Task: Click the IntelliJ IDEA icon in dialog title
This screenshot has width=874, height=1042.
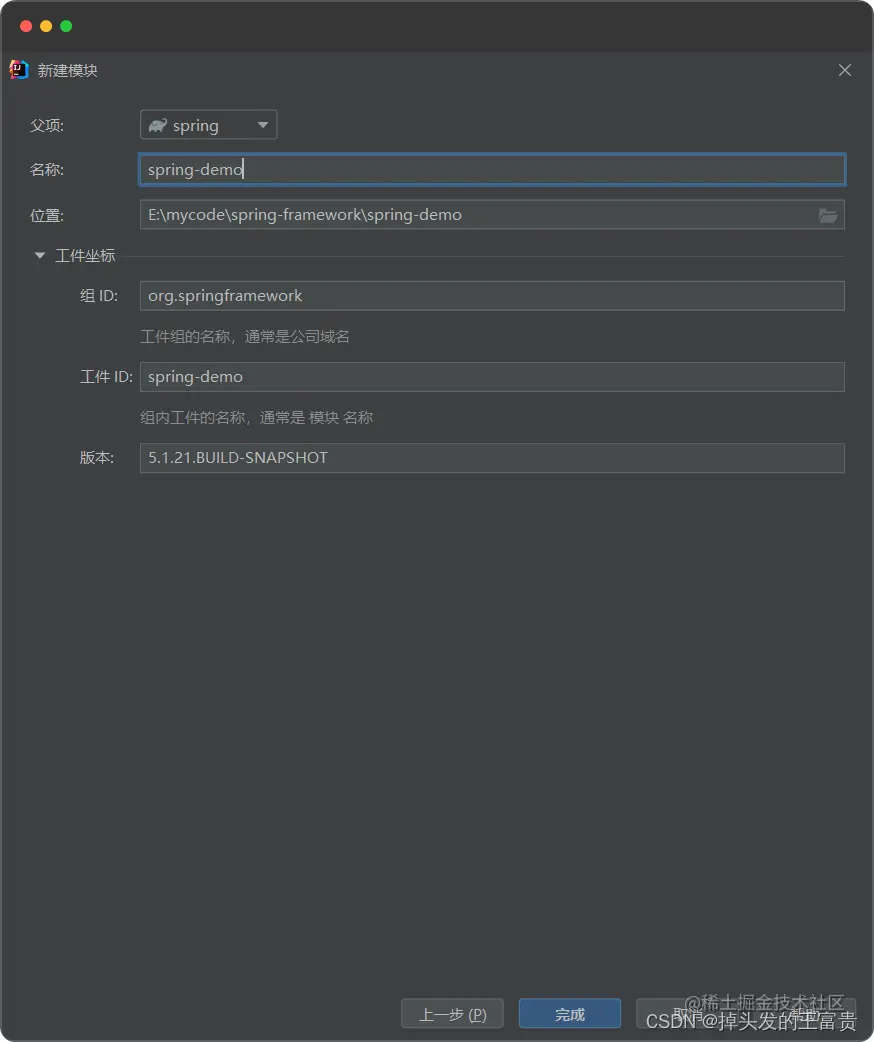Action: [x=19, y=70]
